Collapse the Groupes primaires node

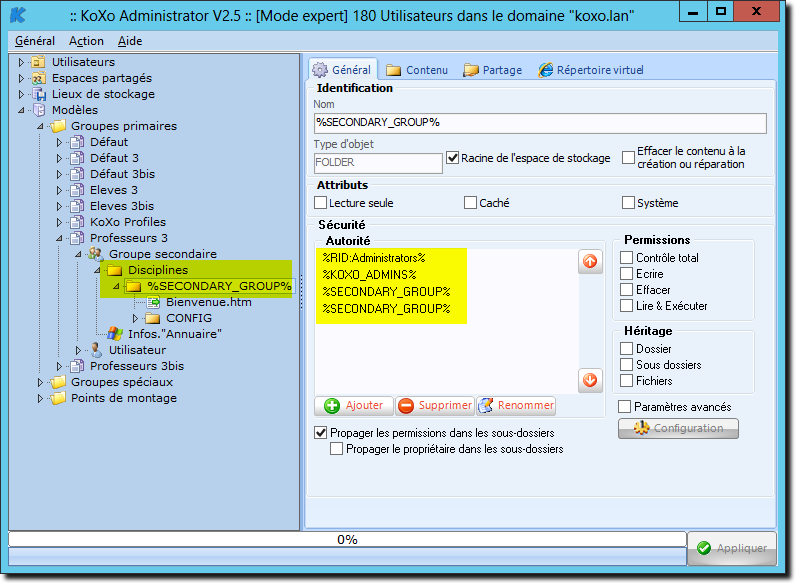pyautogui.click(x=40, y=126)
